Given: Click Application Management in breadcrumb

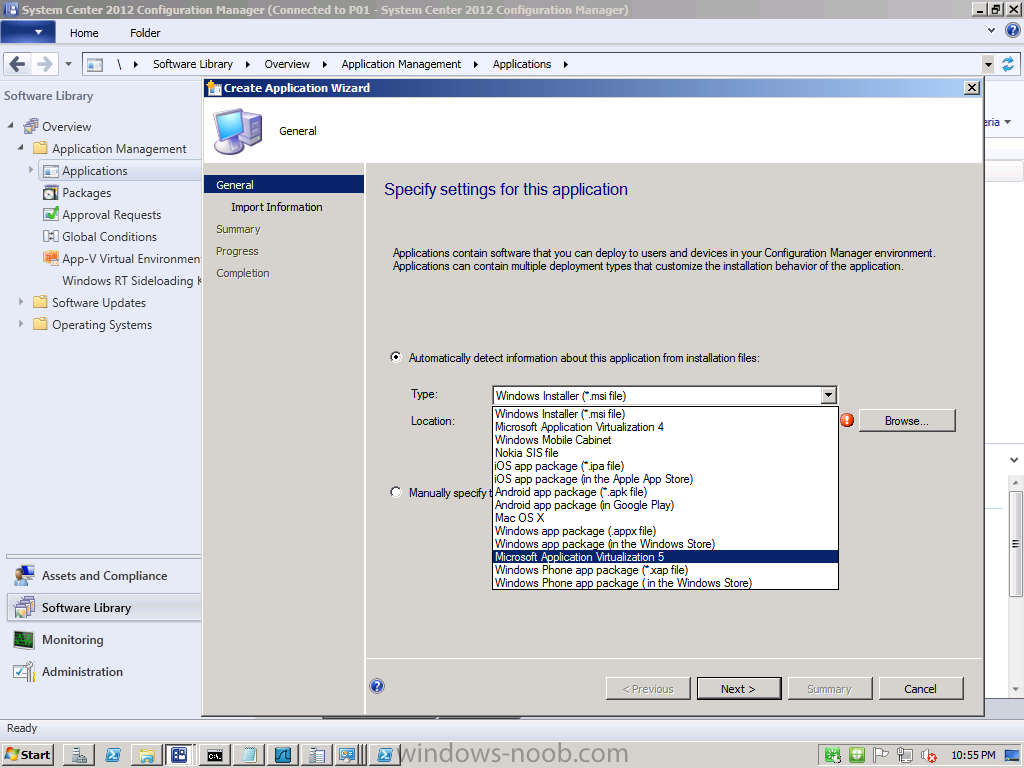Looking at the screenshot, I should (x=401, y=64).
